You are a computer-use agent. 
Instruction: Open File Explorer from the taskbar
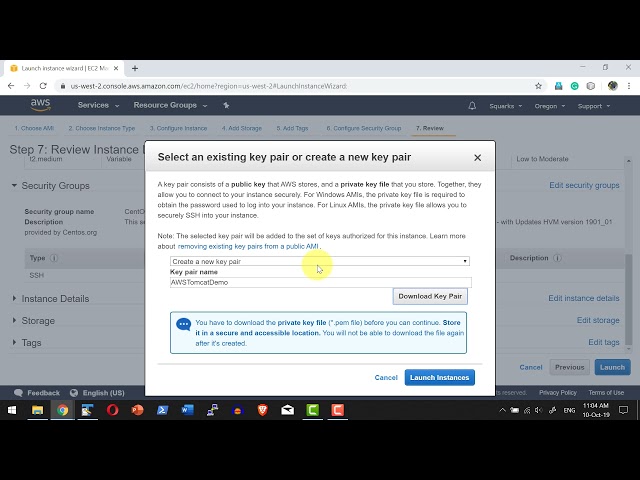(x=37, y=410)
